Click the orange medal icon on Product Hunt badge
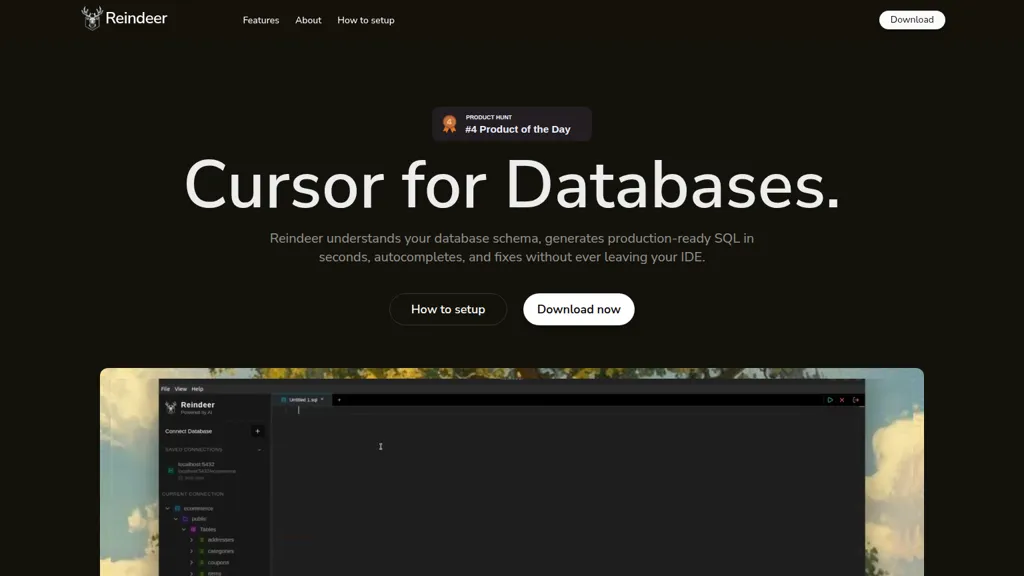Viewport: 1024px width, 576px height. [449, 123]
